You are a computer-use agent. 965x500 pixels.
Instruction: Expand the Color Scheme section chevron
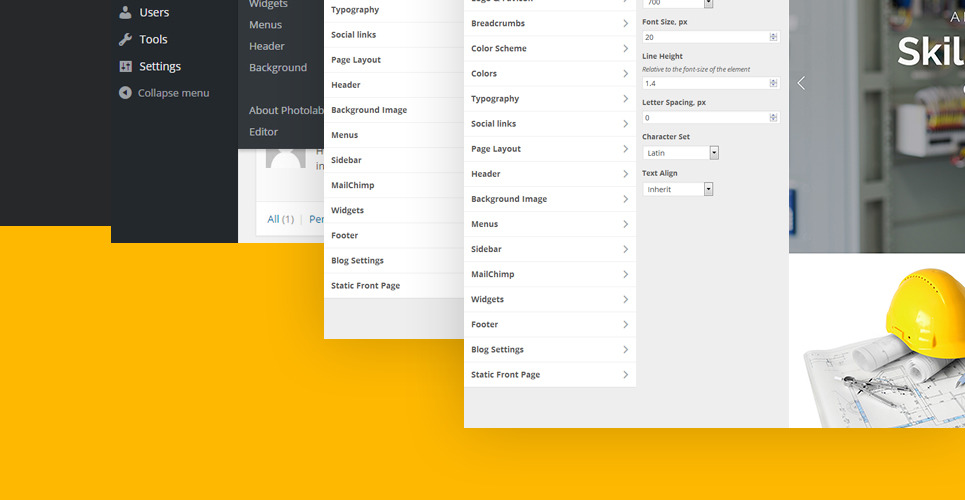[625, 49]
